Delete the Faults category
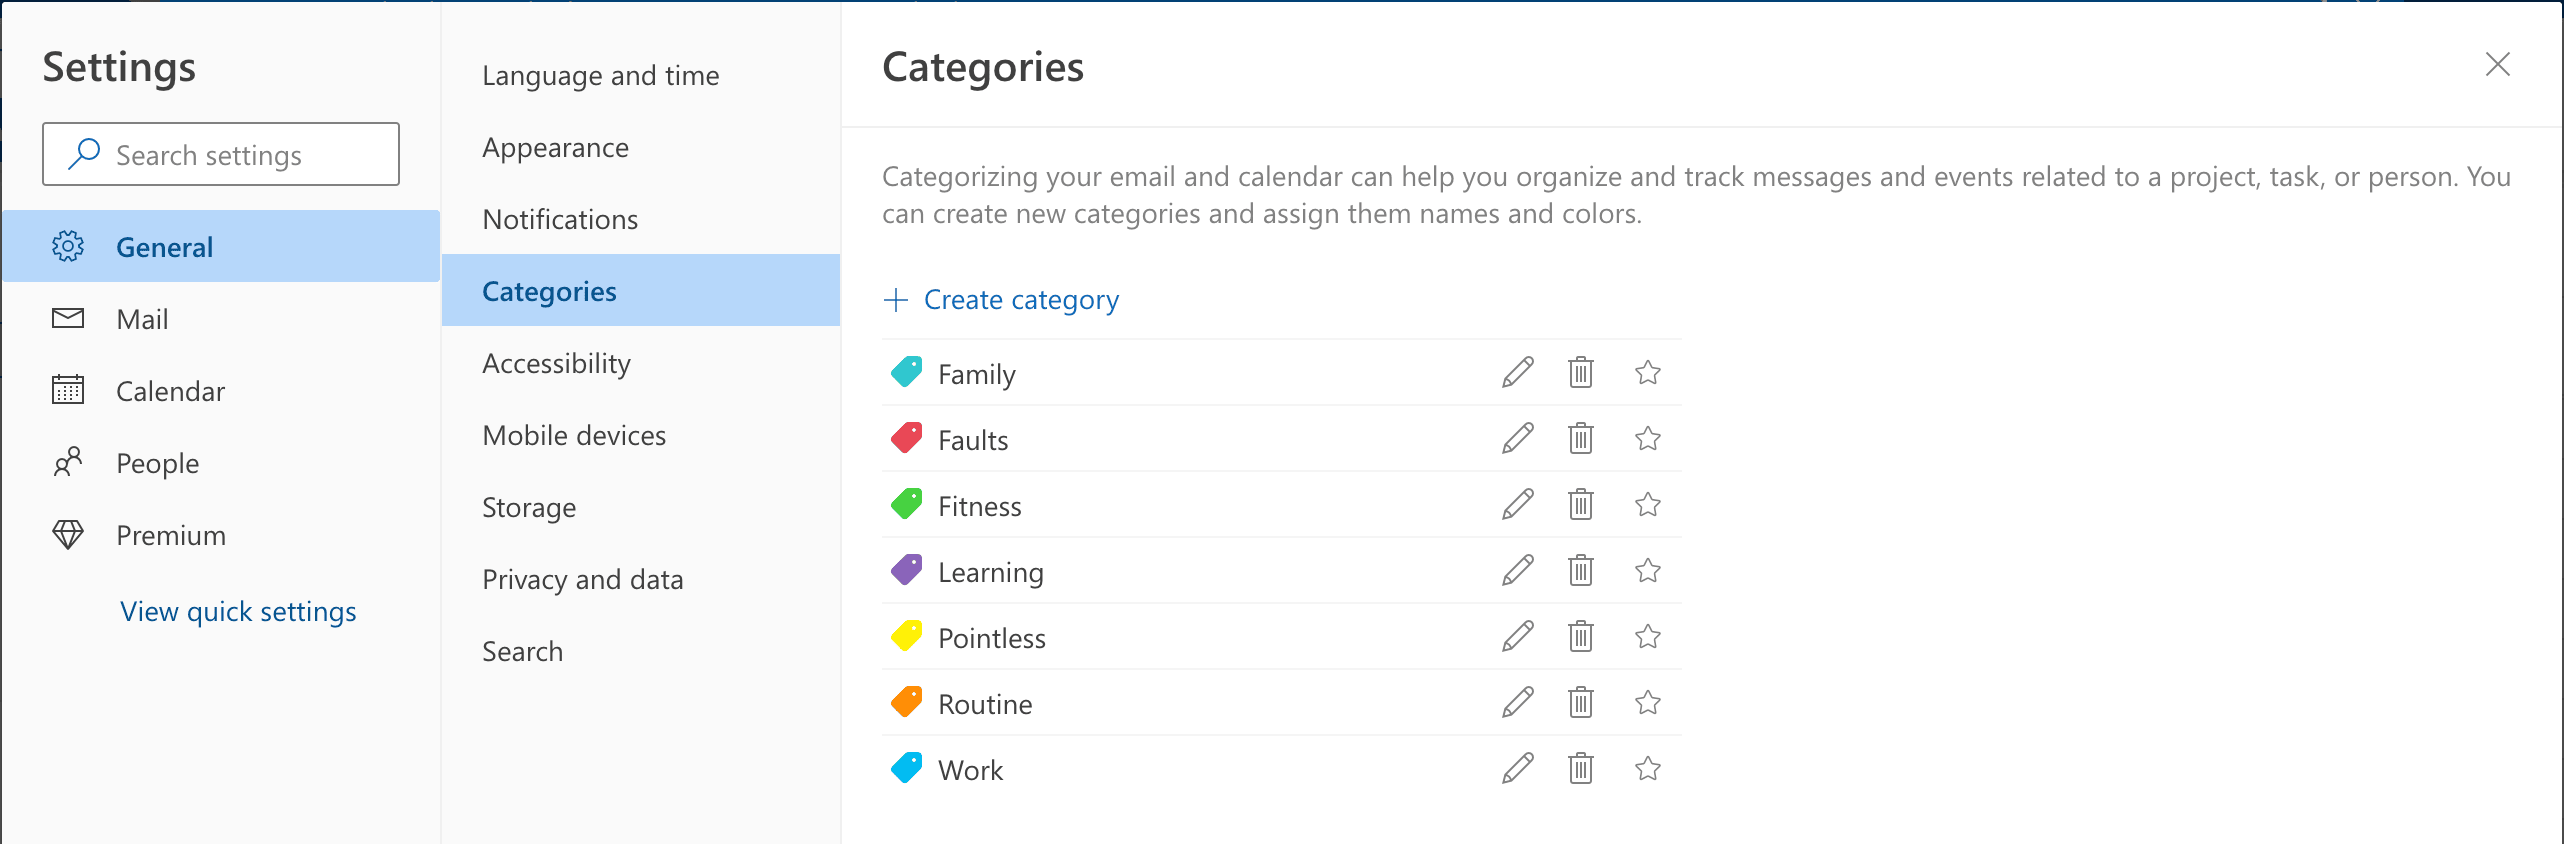The height and width of the screenshot is (844, 2564). [1580, 438]
